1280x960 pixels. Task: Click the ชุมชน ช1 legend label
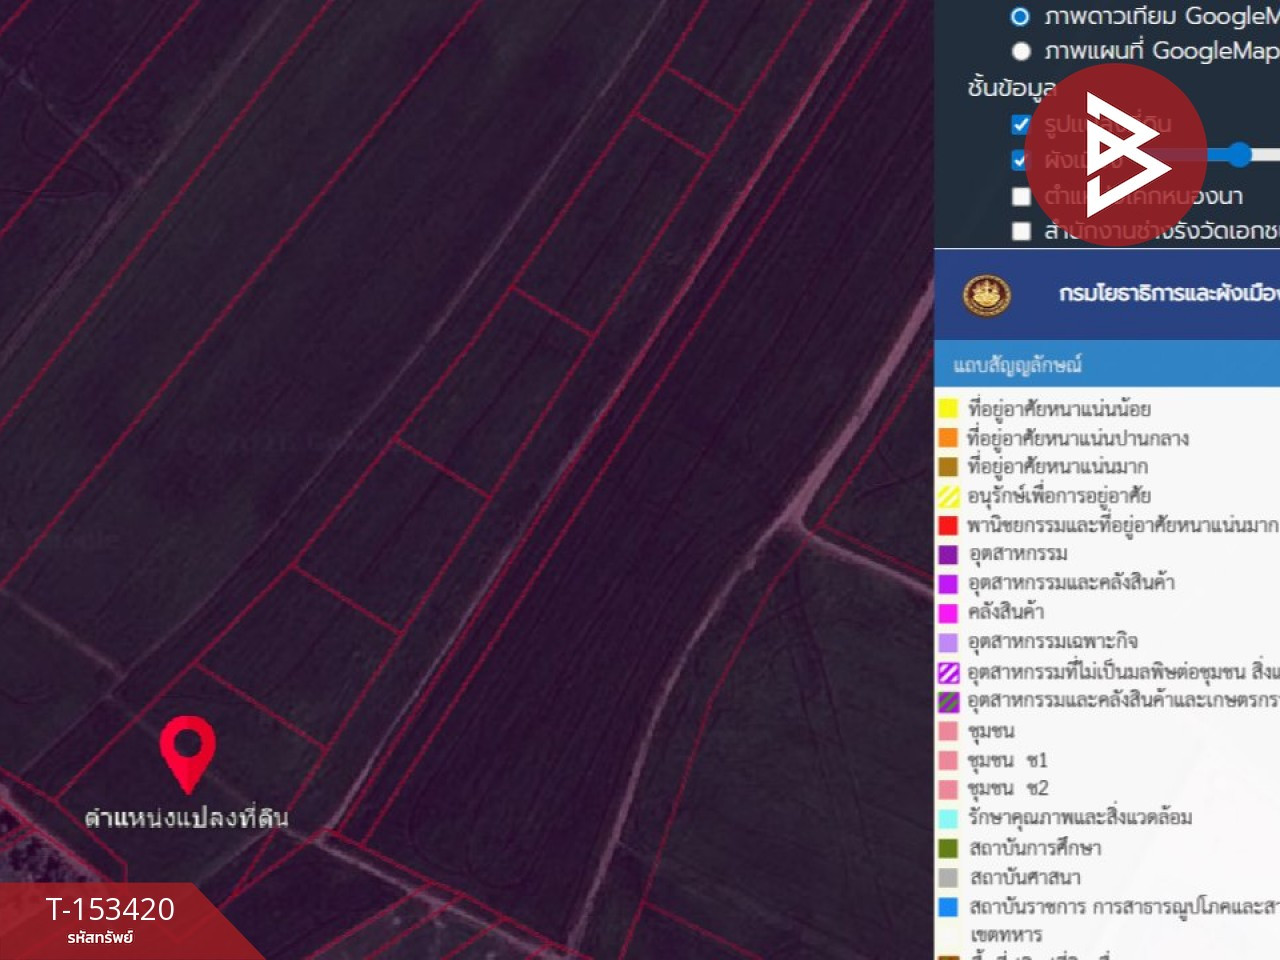pos(1008,760)
